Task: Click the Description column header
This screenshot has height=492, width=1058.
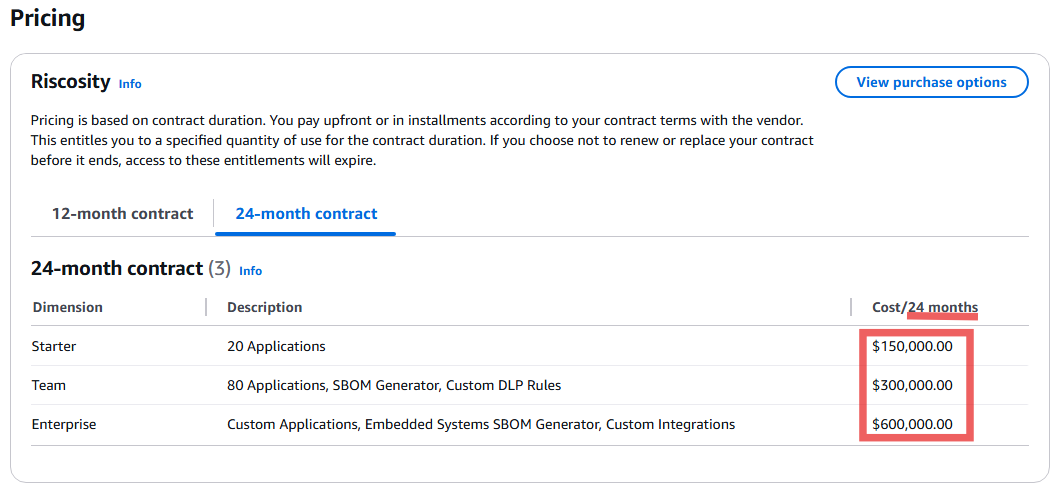Action: tap(264, 308)
